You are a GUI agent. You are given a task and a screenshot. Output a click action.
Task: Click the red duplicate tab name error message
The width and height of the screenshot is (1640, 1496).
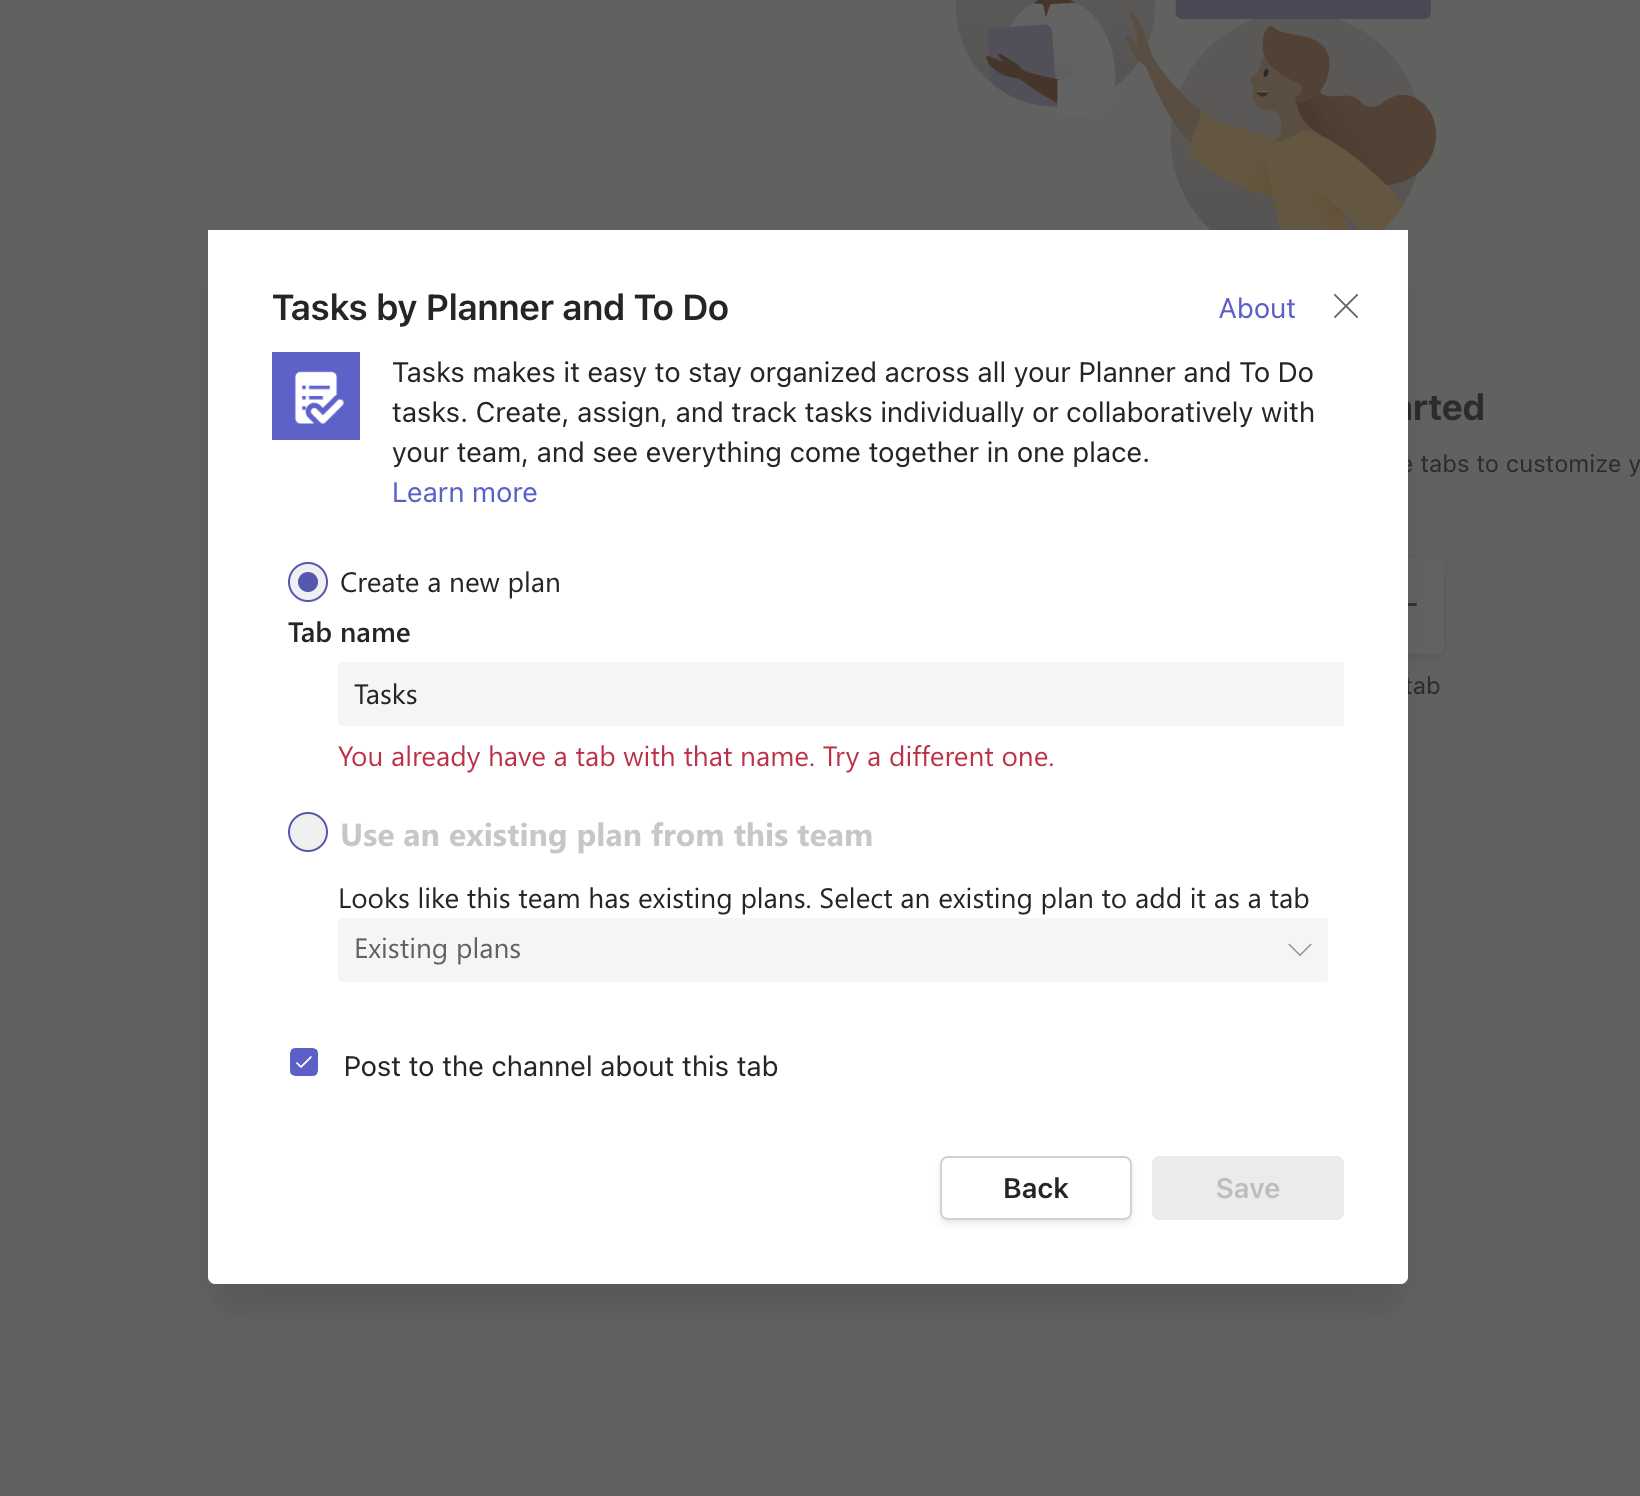(696, 757)
